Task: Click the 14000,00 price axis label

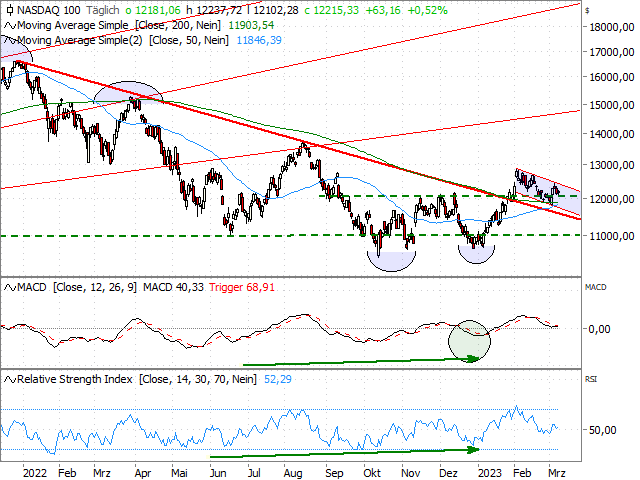Action: (x=612, y=134)
